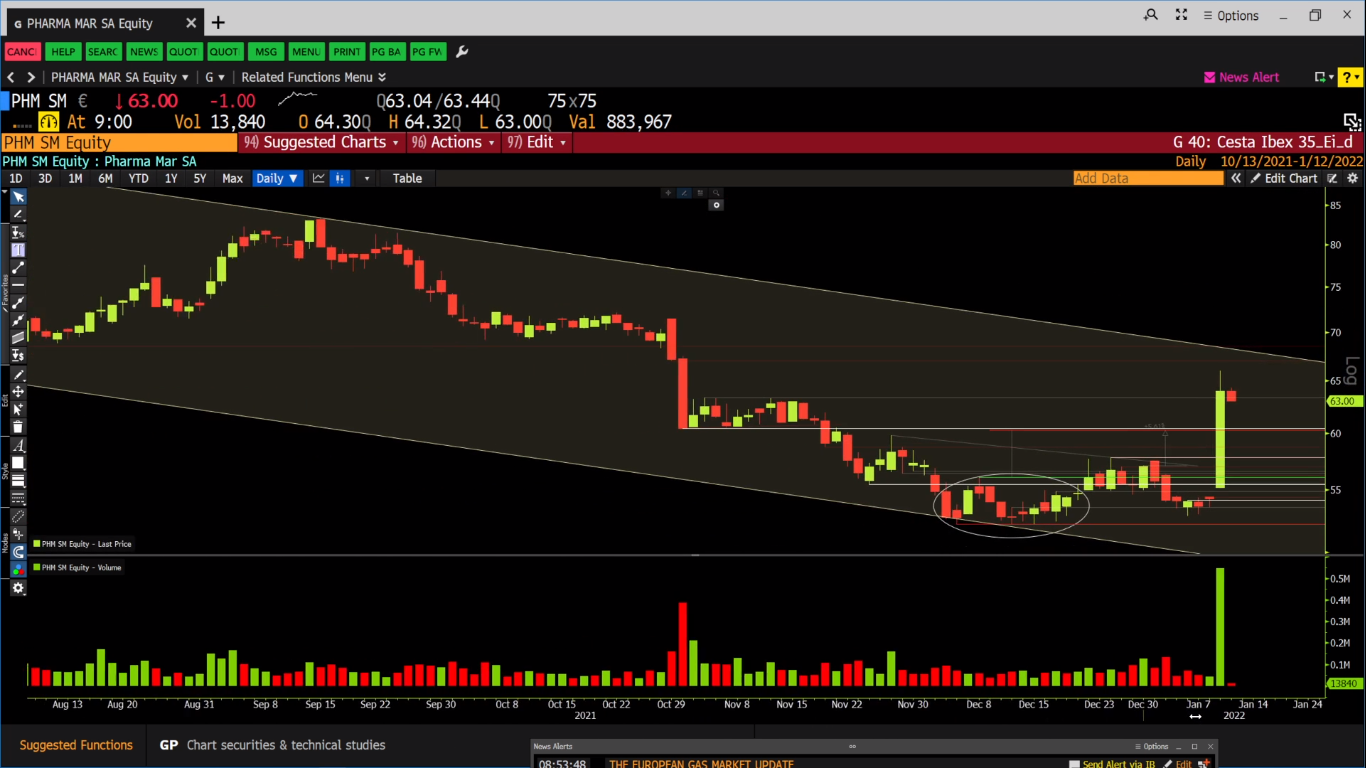1366x768 pixels.
Task: Select the trend line drawing tool
Action: (18, 267)
